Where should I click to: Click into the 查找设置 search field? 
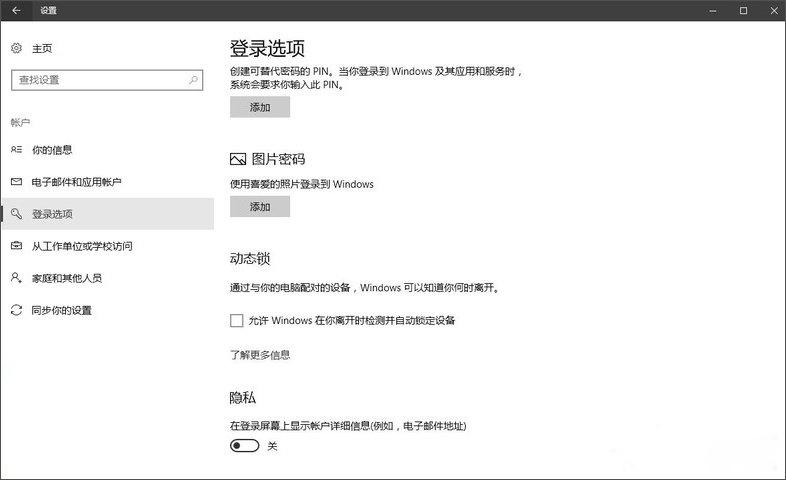[98, 79]
